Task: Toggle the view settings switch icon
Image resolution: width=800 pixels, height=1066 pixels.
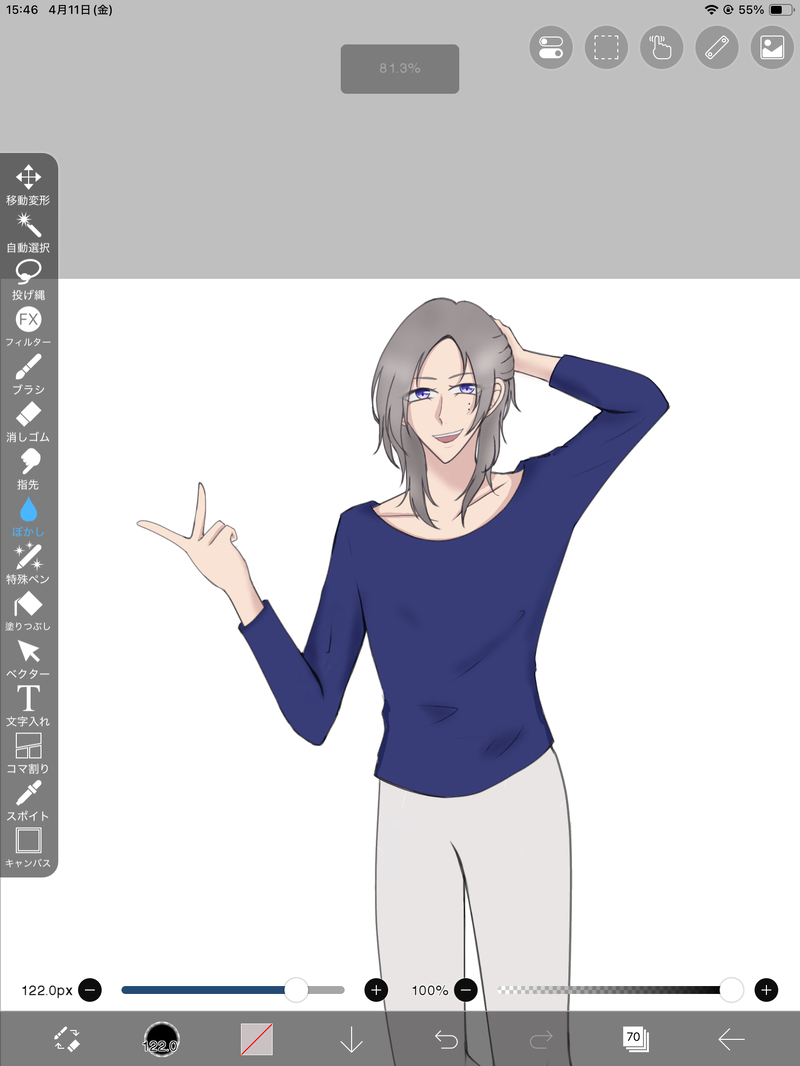Action: 551,48
